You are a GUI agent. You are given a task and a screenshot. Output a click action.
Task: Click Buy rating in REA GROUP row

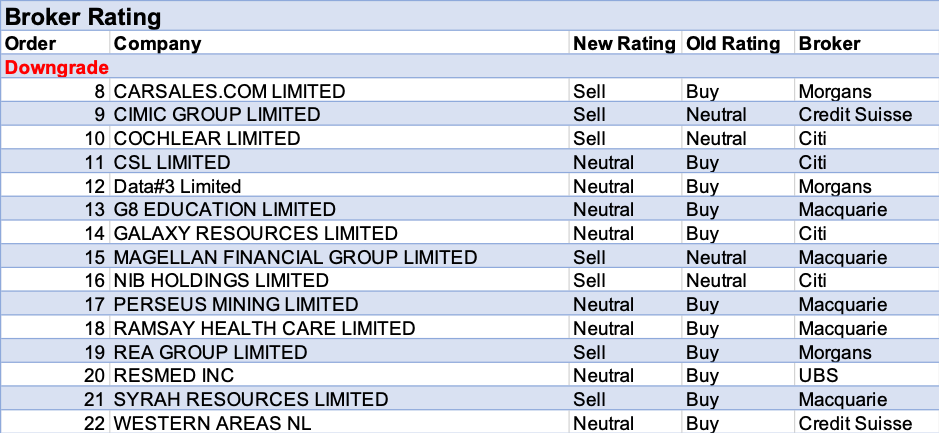click(702, 352)
